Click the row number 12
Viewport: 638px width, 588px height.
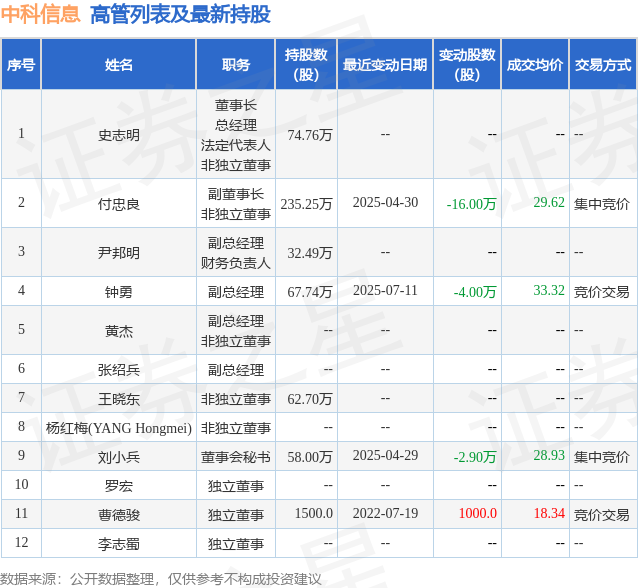(21, 542)
